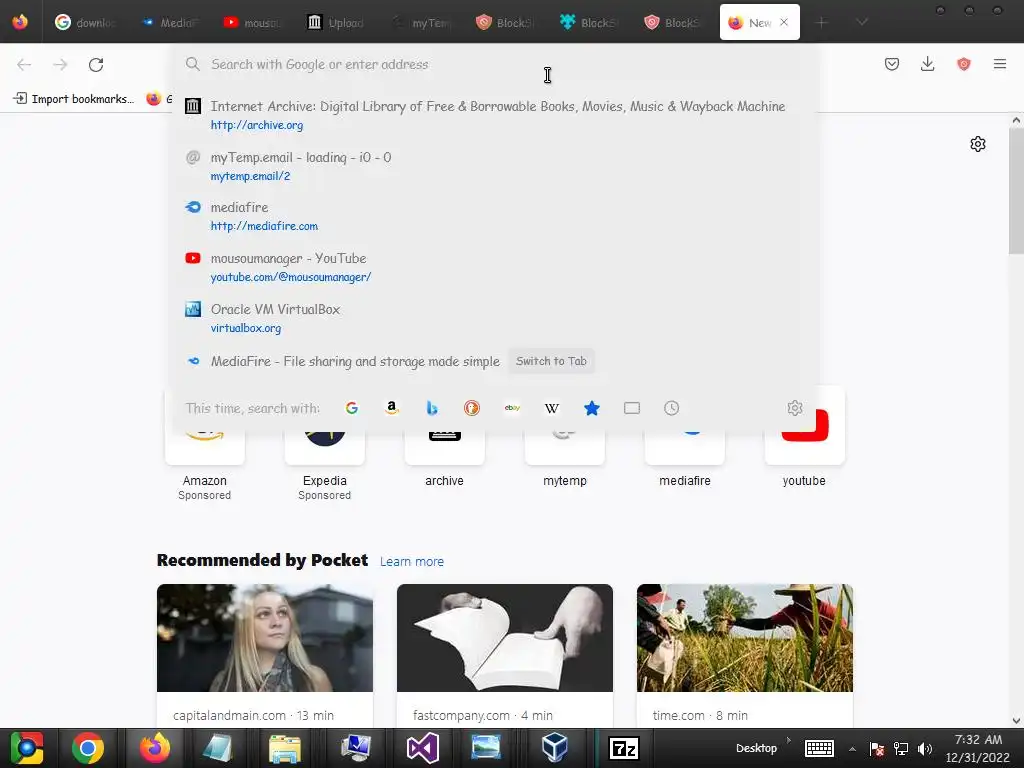
Task: Open Chrome from the taskbar
Action: (88, 748)
